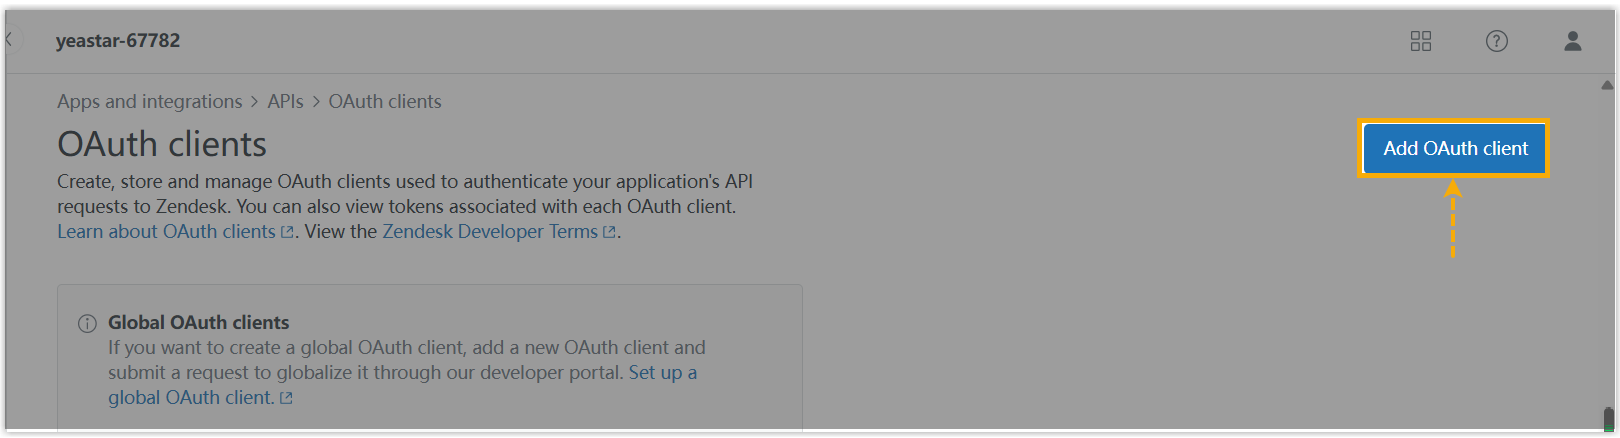This screenshot has height=438, width=1620.
Task: Open the Zendesk products grid icon
Action: click(1420, 41)
